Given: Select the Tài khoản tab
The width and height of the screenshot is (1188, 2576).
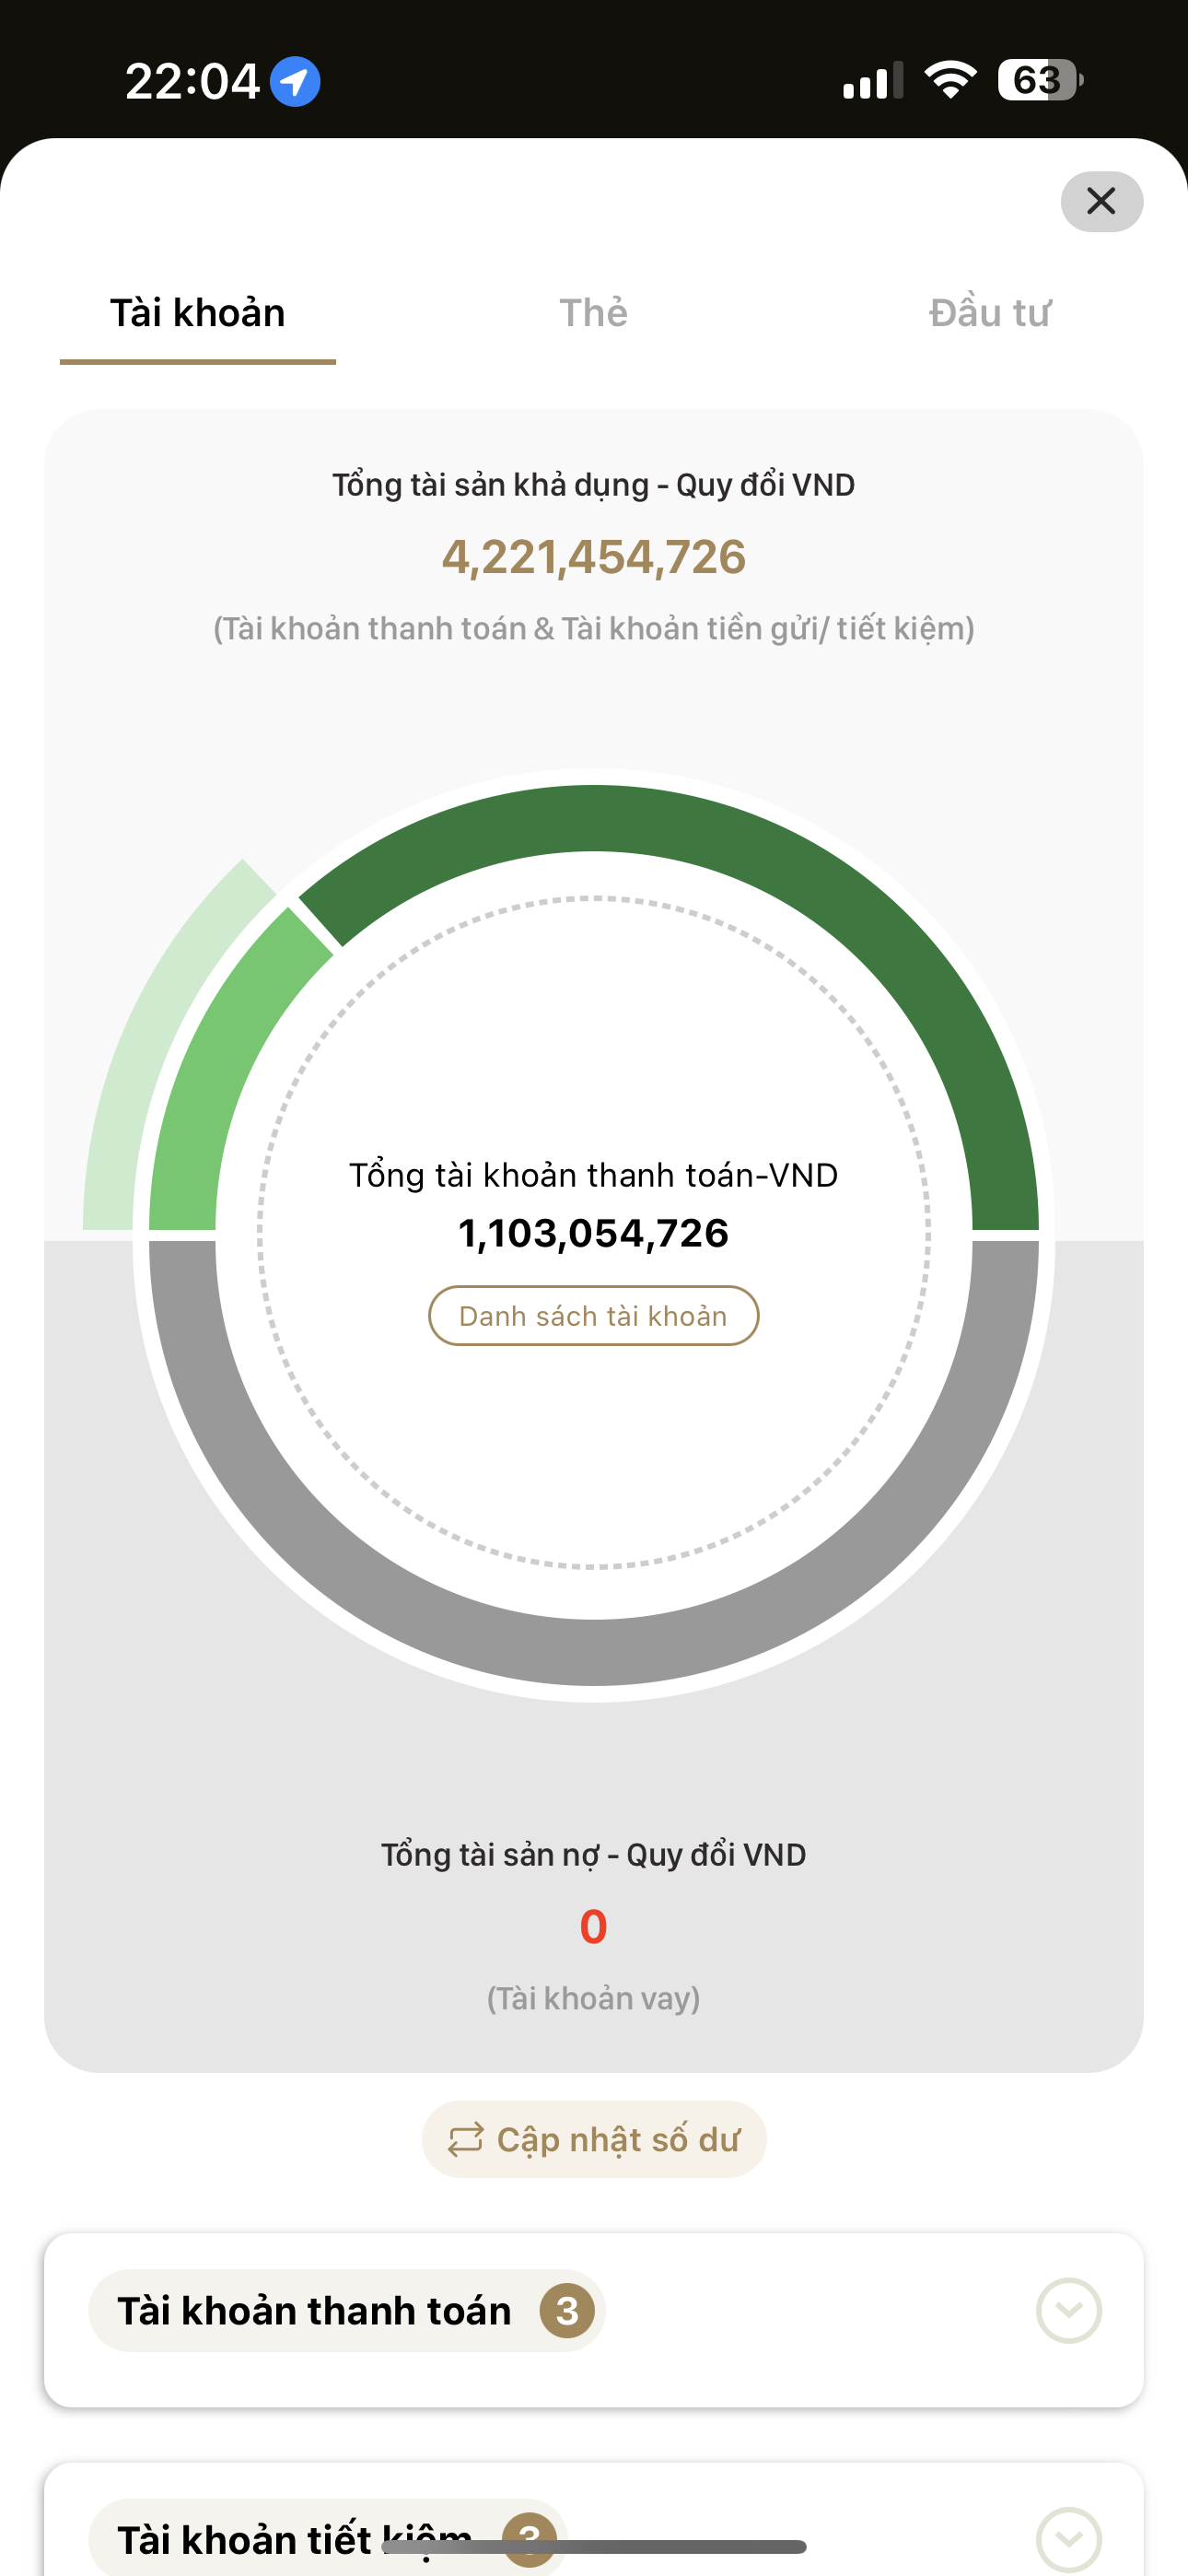Looking at the screenshot, I should click(198, 313).
